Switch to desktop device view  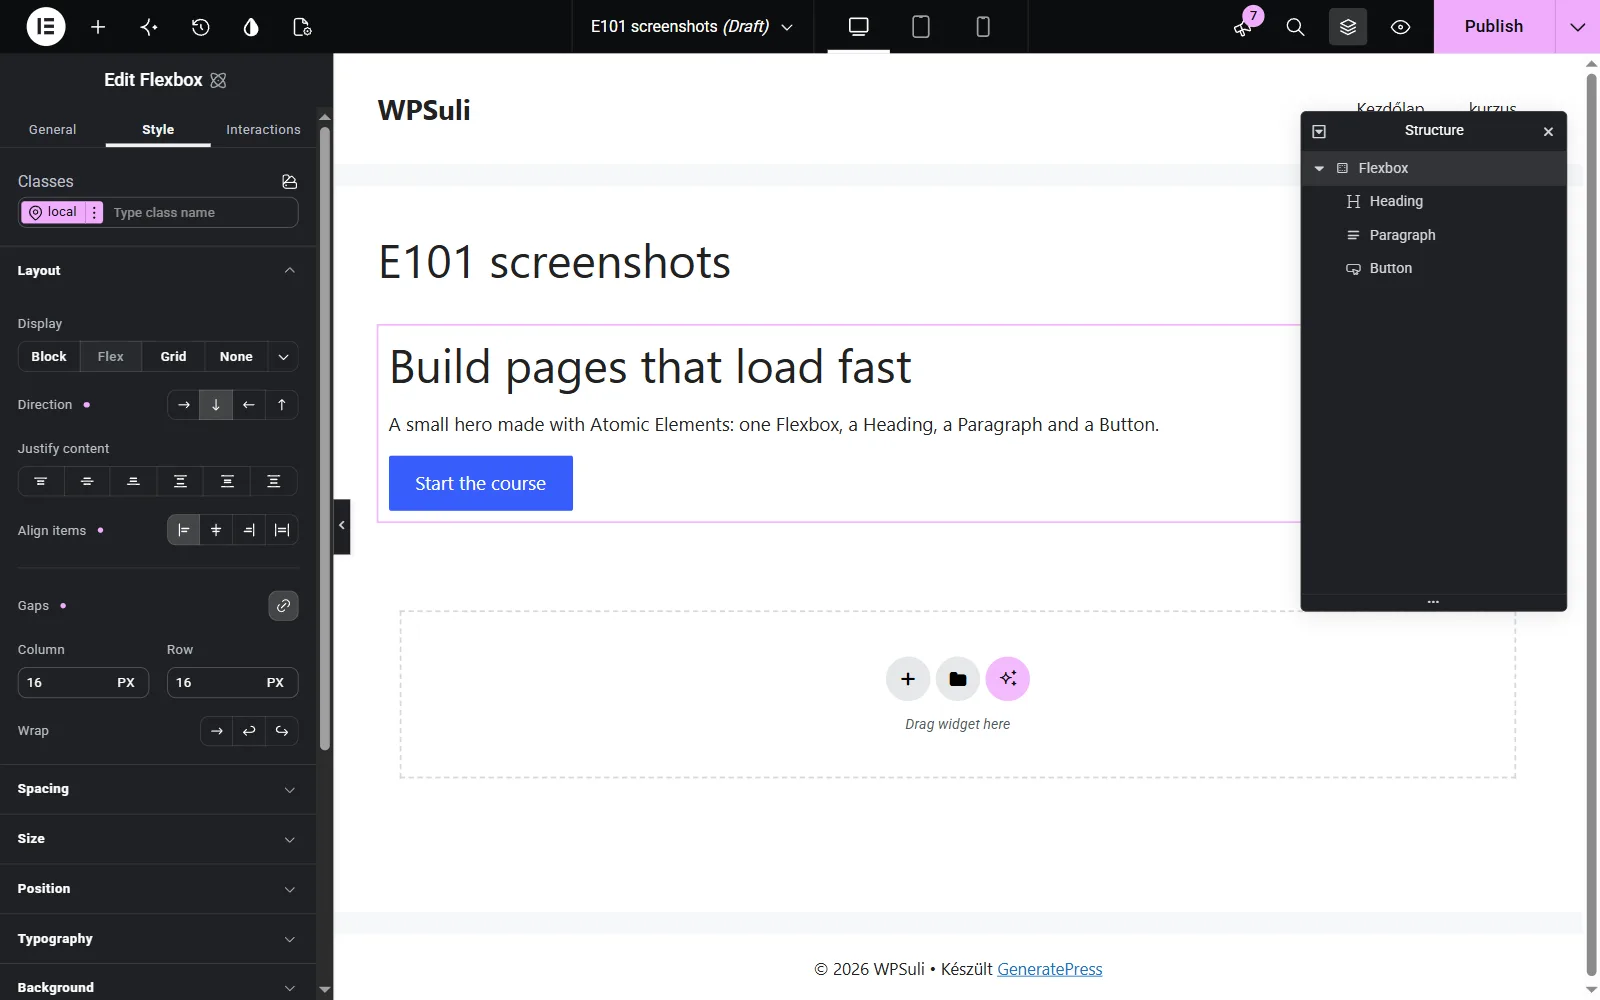point(858,27)
